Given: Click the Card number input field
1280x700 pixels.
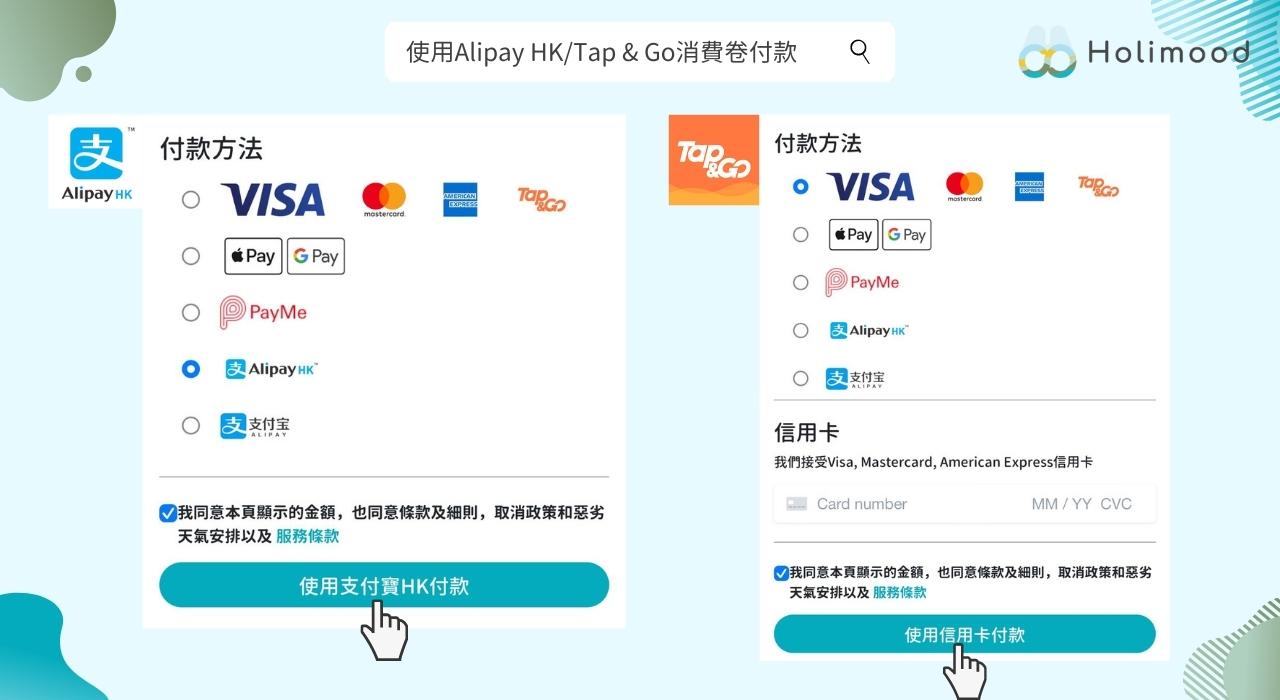Looking at the screenshot, I should (x=965, y=504).
